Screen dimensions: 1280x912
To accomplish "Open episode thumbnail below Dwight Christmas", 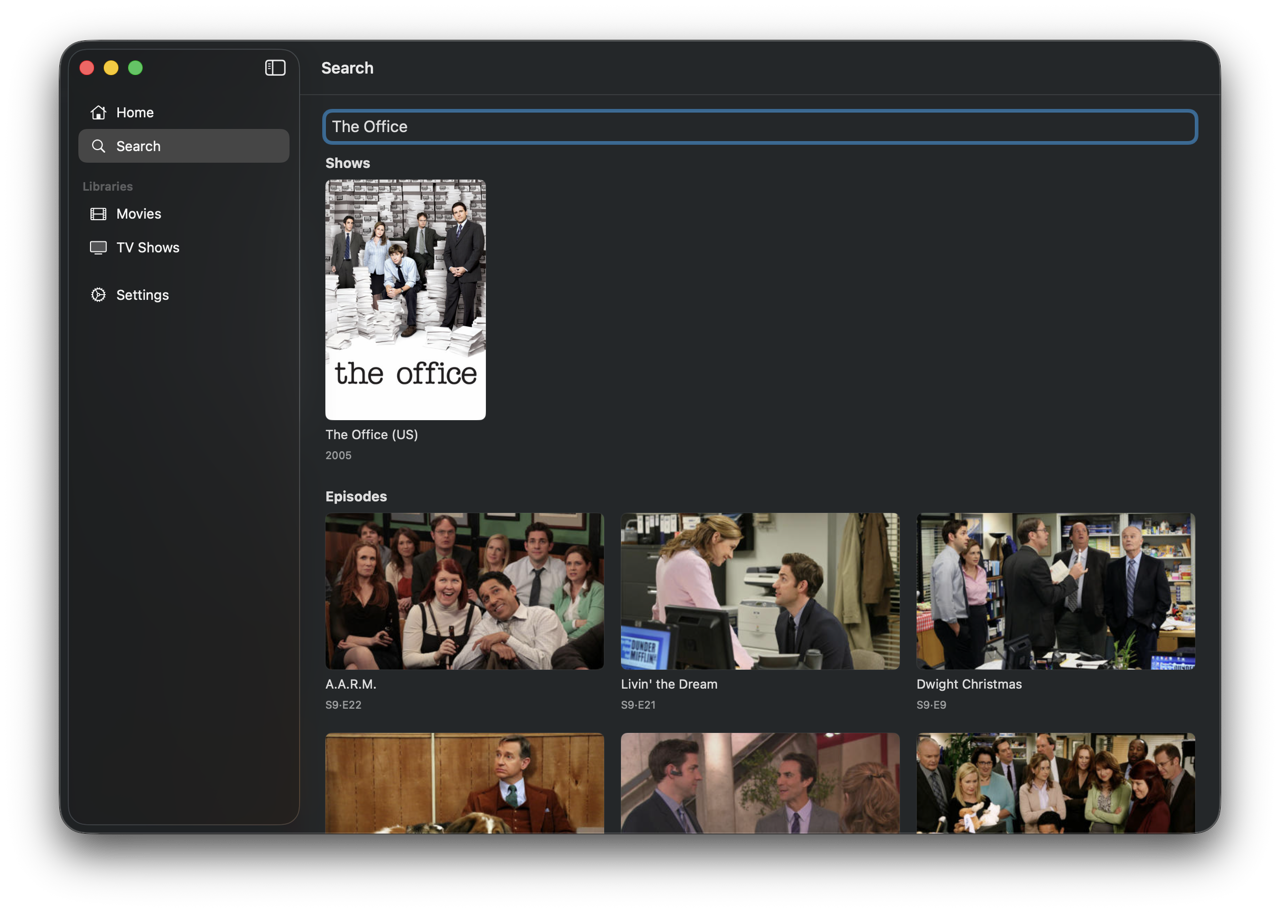I will (1056, 783).
